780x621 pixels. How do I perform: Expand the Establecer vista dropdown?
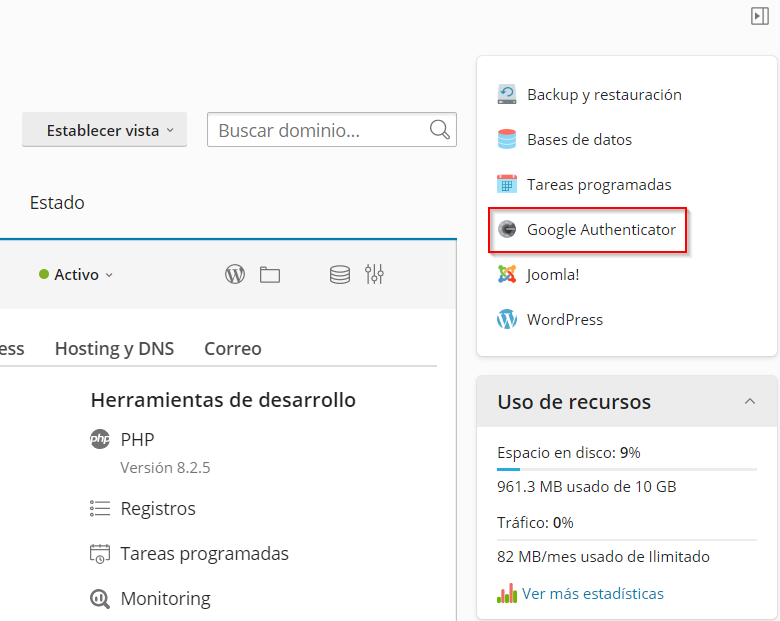click(105, 130)
